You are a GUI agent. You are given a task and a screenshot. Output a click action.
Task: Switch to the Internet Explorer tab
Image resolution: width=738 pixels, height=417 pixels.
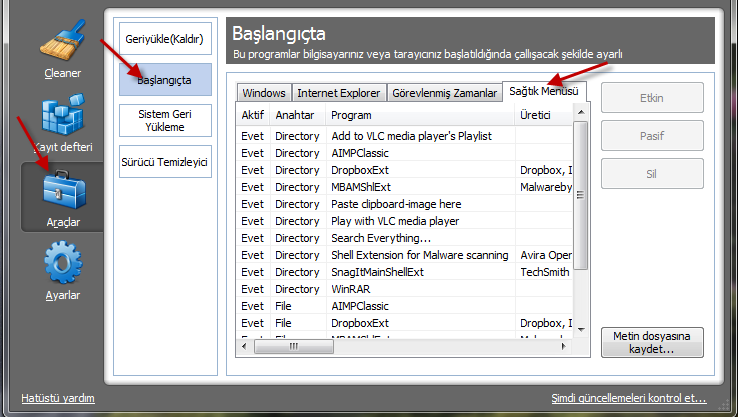(339, 93)
